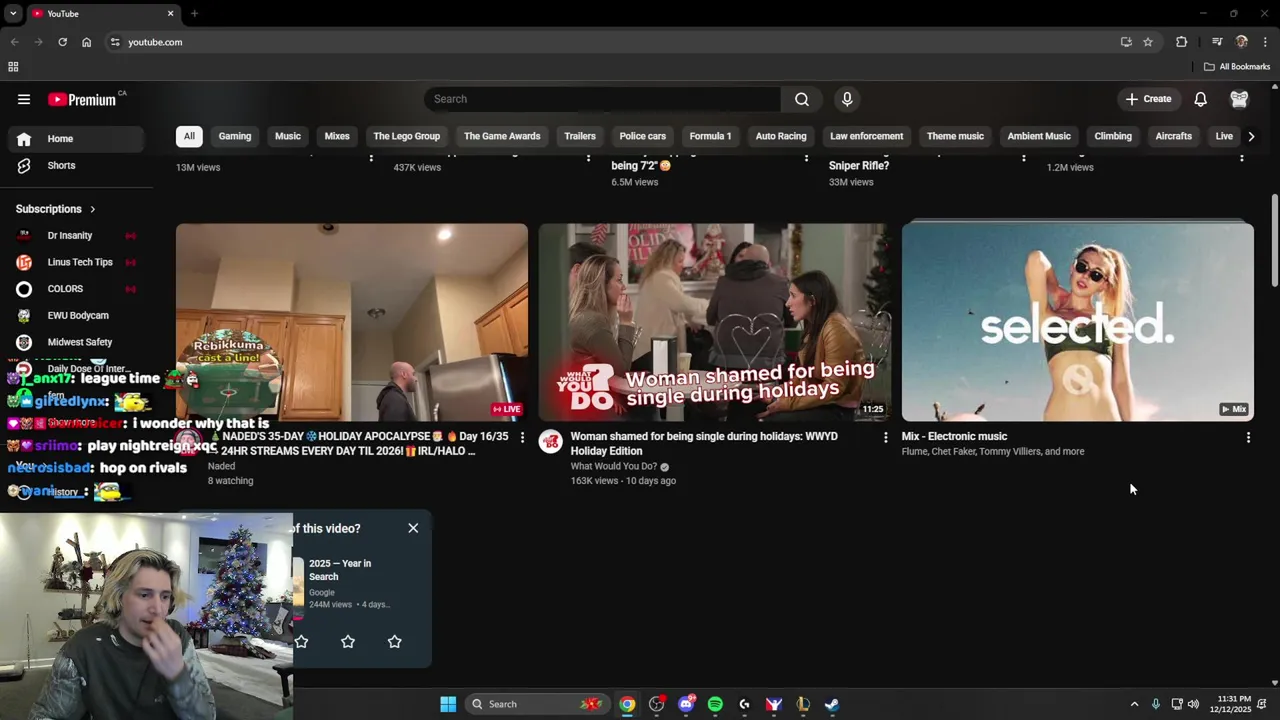Viewport: 1280px width, 720px height.
Task: Click the search magnifier button
Action: (x=801, y=99)
